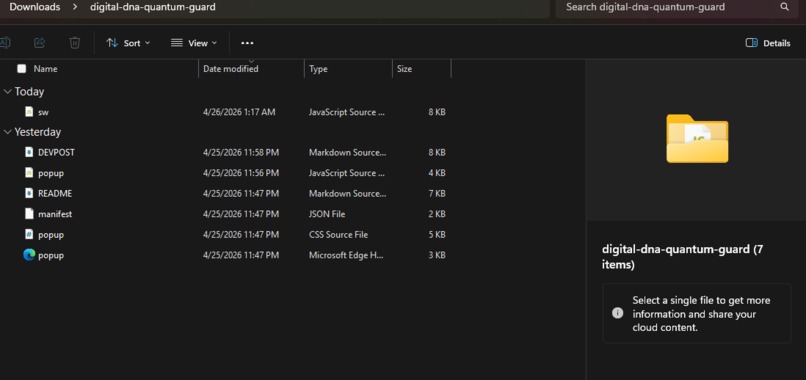The height and width of the screenshot is (380, 806).
Task: Click the type "CSS Source File"
Action: pyautogui.click(x=338, y=234)
